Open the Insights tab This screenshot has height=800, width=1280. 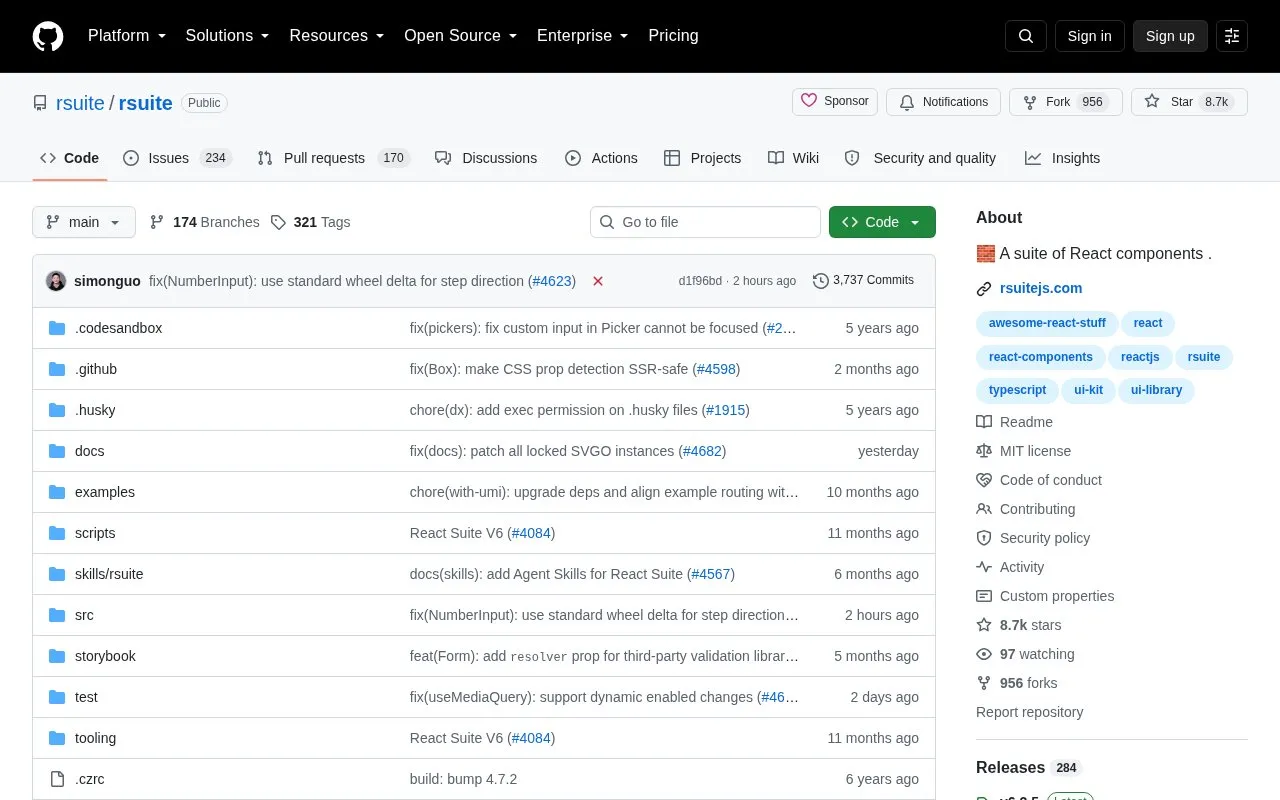(x=1062, y=158)
